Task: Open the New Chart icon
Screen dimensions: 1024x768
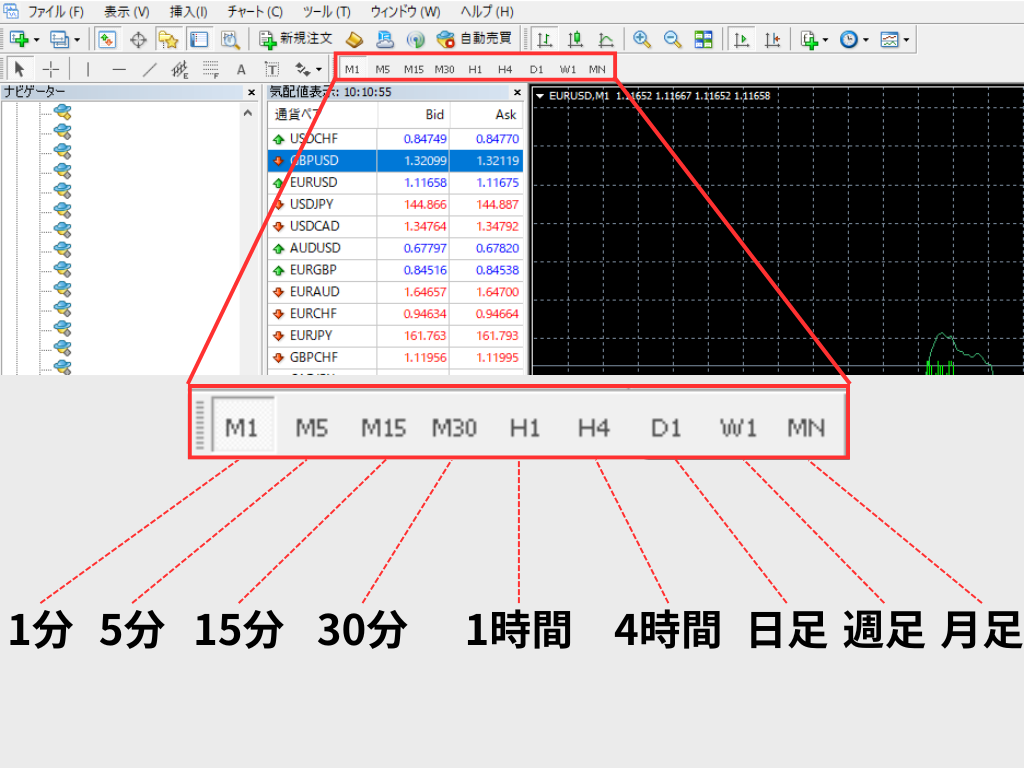Action: [19, 40]
